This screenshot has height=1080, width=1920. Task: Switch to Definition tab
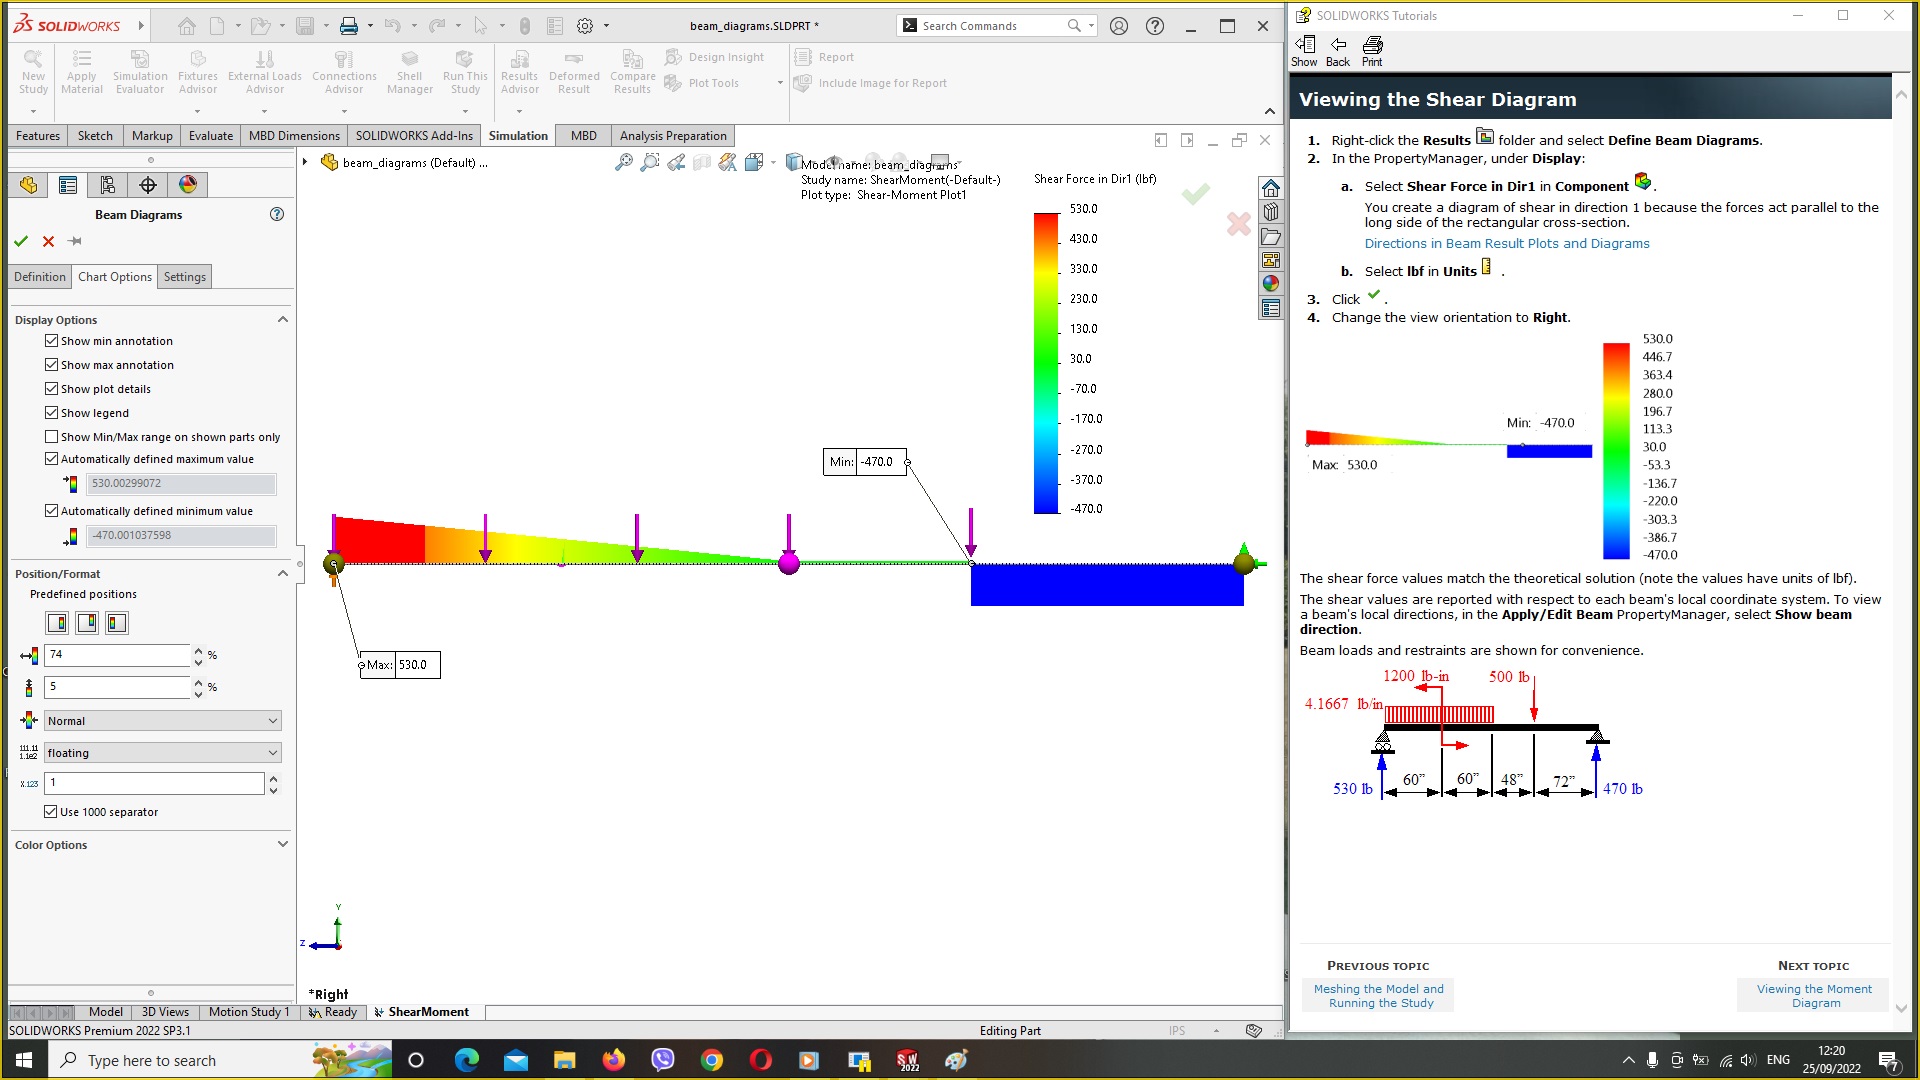click(x=40, y=277)
